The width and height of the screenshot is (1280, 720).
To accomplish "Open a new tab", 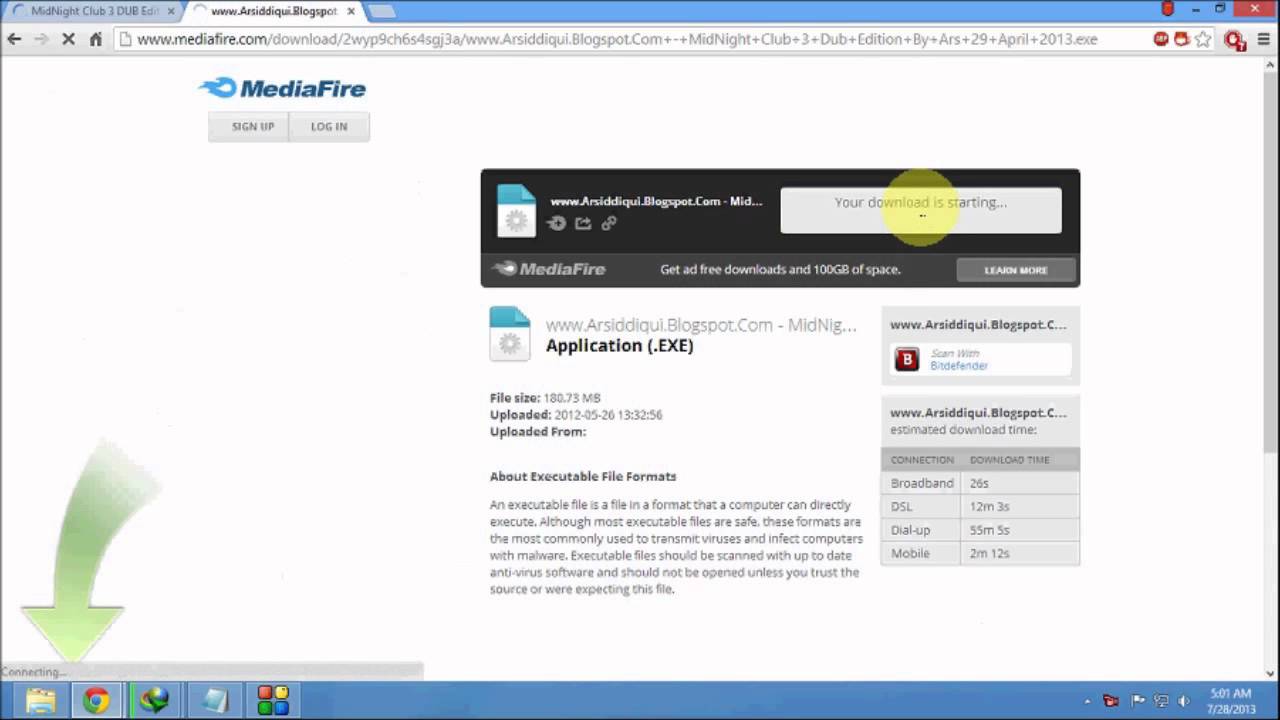I will coord(382,11).
